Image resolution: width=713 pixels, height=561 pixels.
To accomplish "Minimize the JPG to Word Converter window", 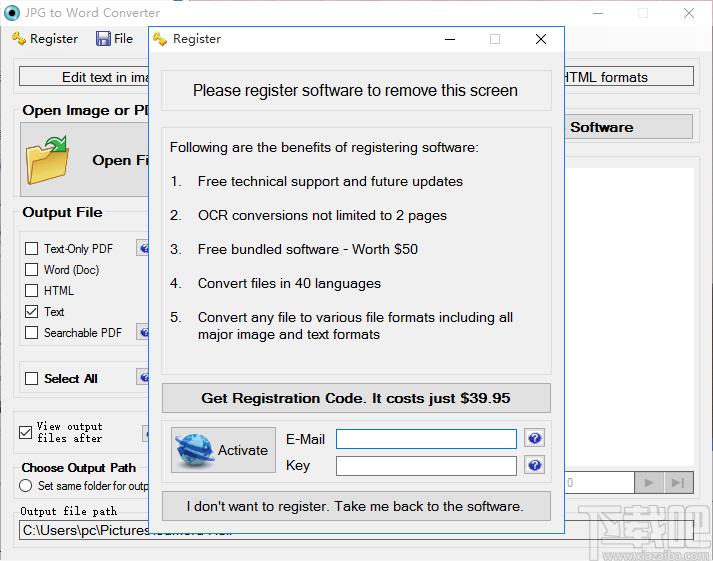I will point(598,13).
